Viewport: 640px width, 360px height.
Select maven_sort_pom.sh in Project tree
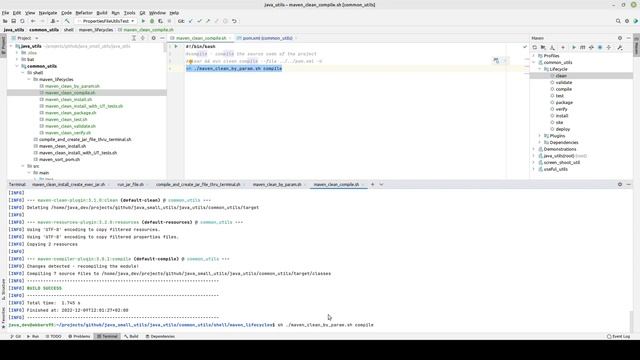[x=60, y=160]
